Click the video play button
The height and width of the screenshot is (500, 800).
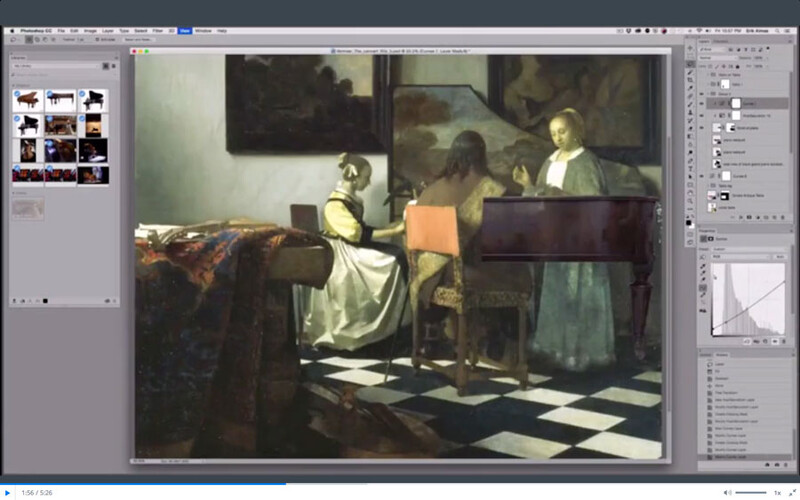coord(7,493)
